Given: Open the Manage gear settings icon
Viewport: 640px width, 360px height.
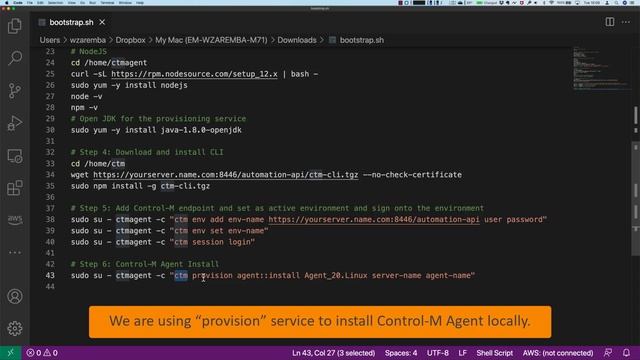Looking at the screenshot, I should tap(15, 328).
